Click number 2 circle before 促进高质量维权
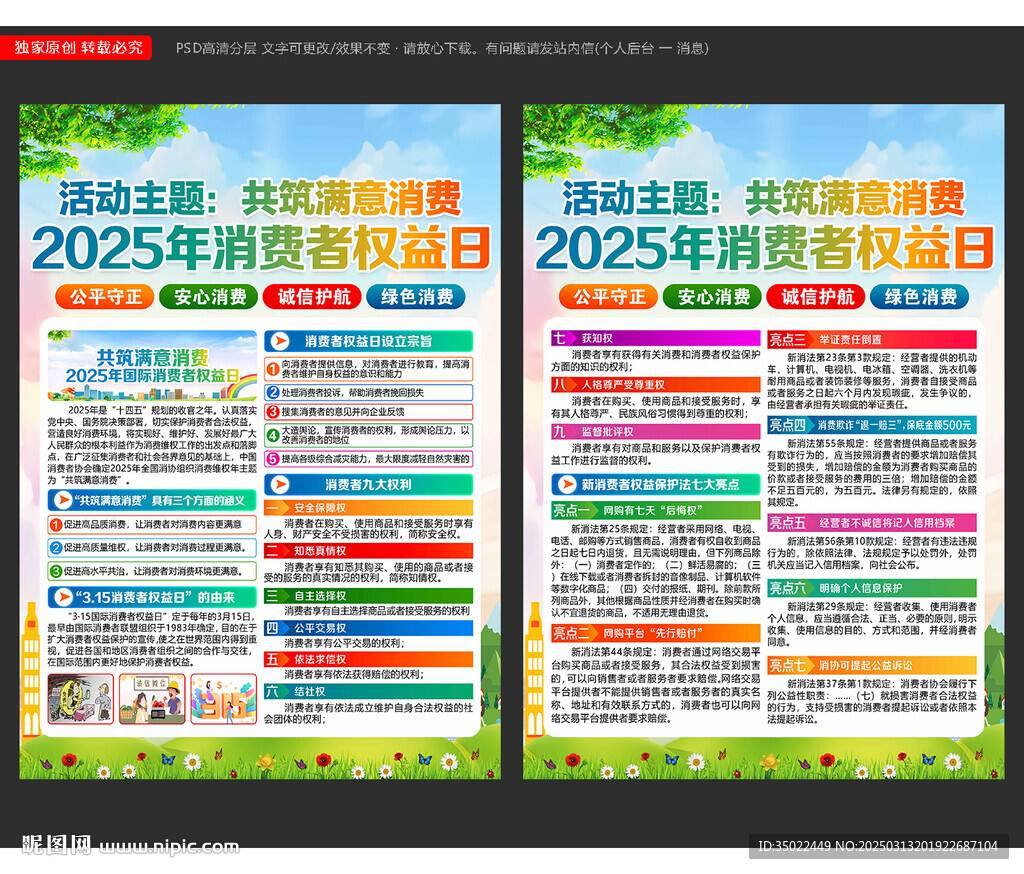 (x=56, y=548)
